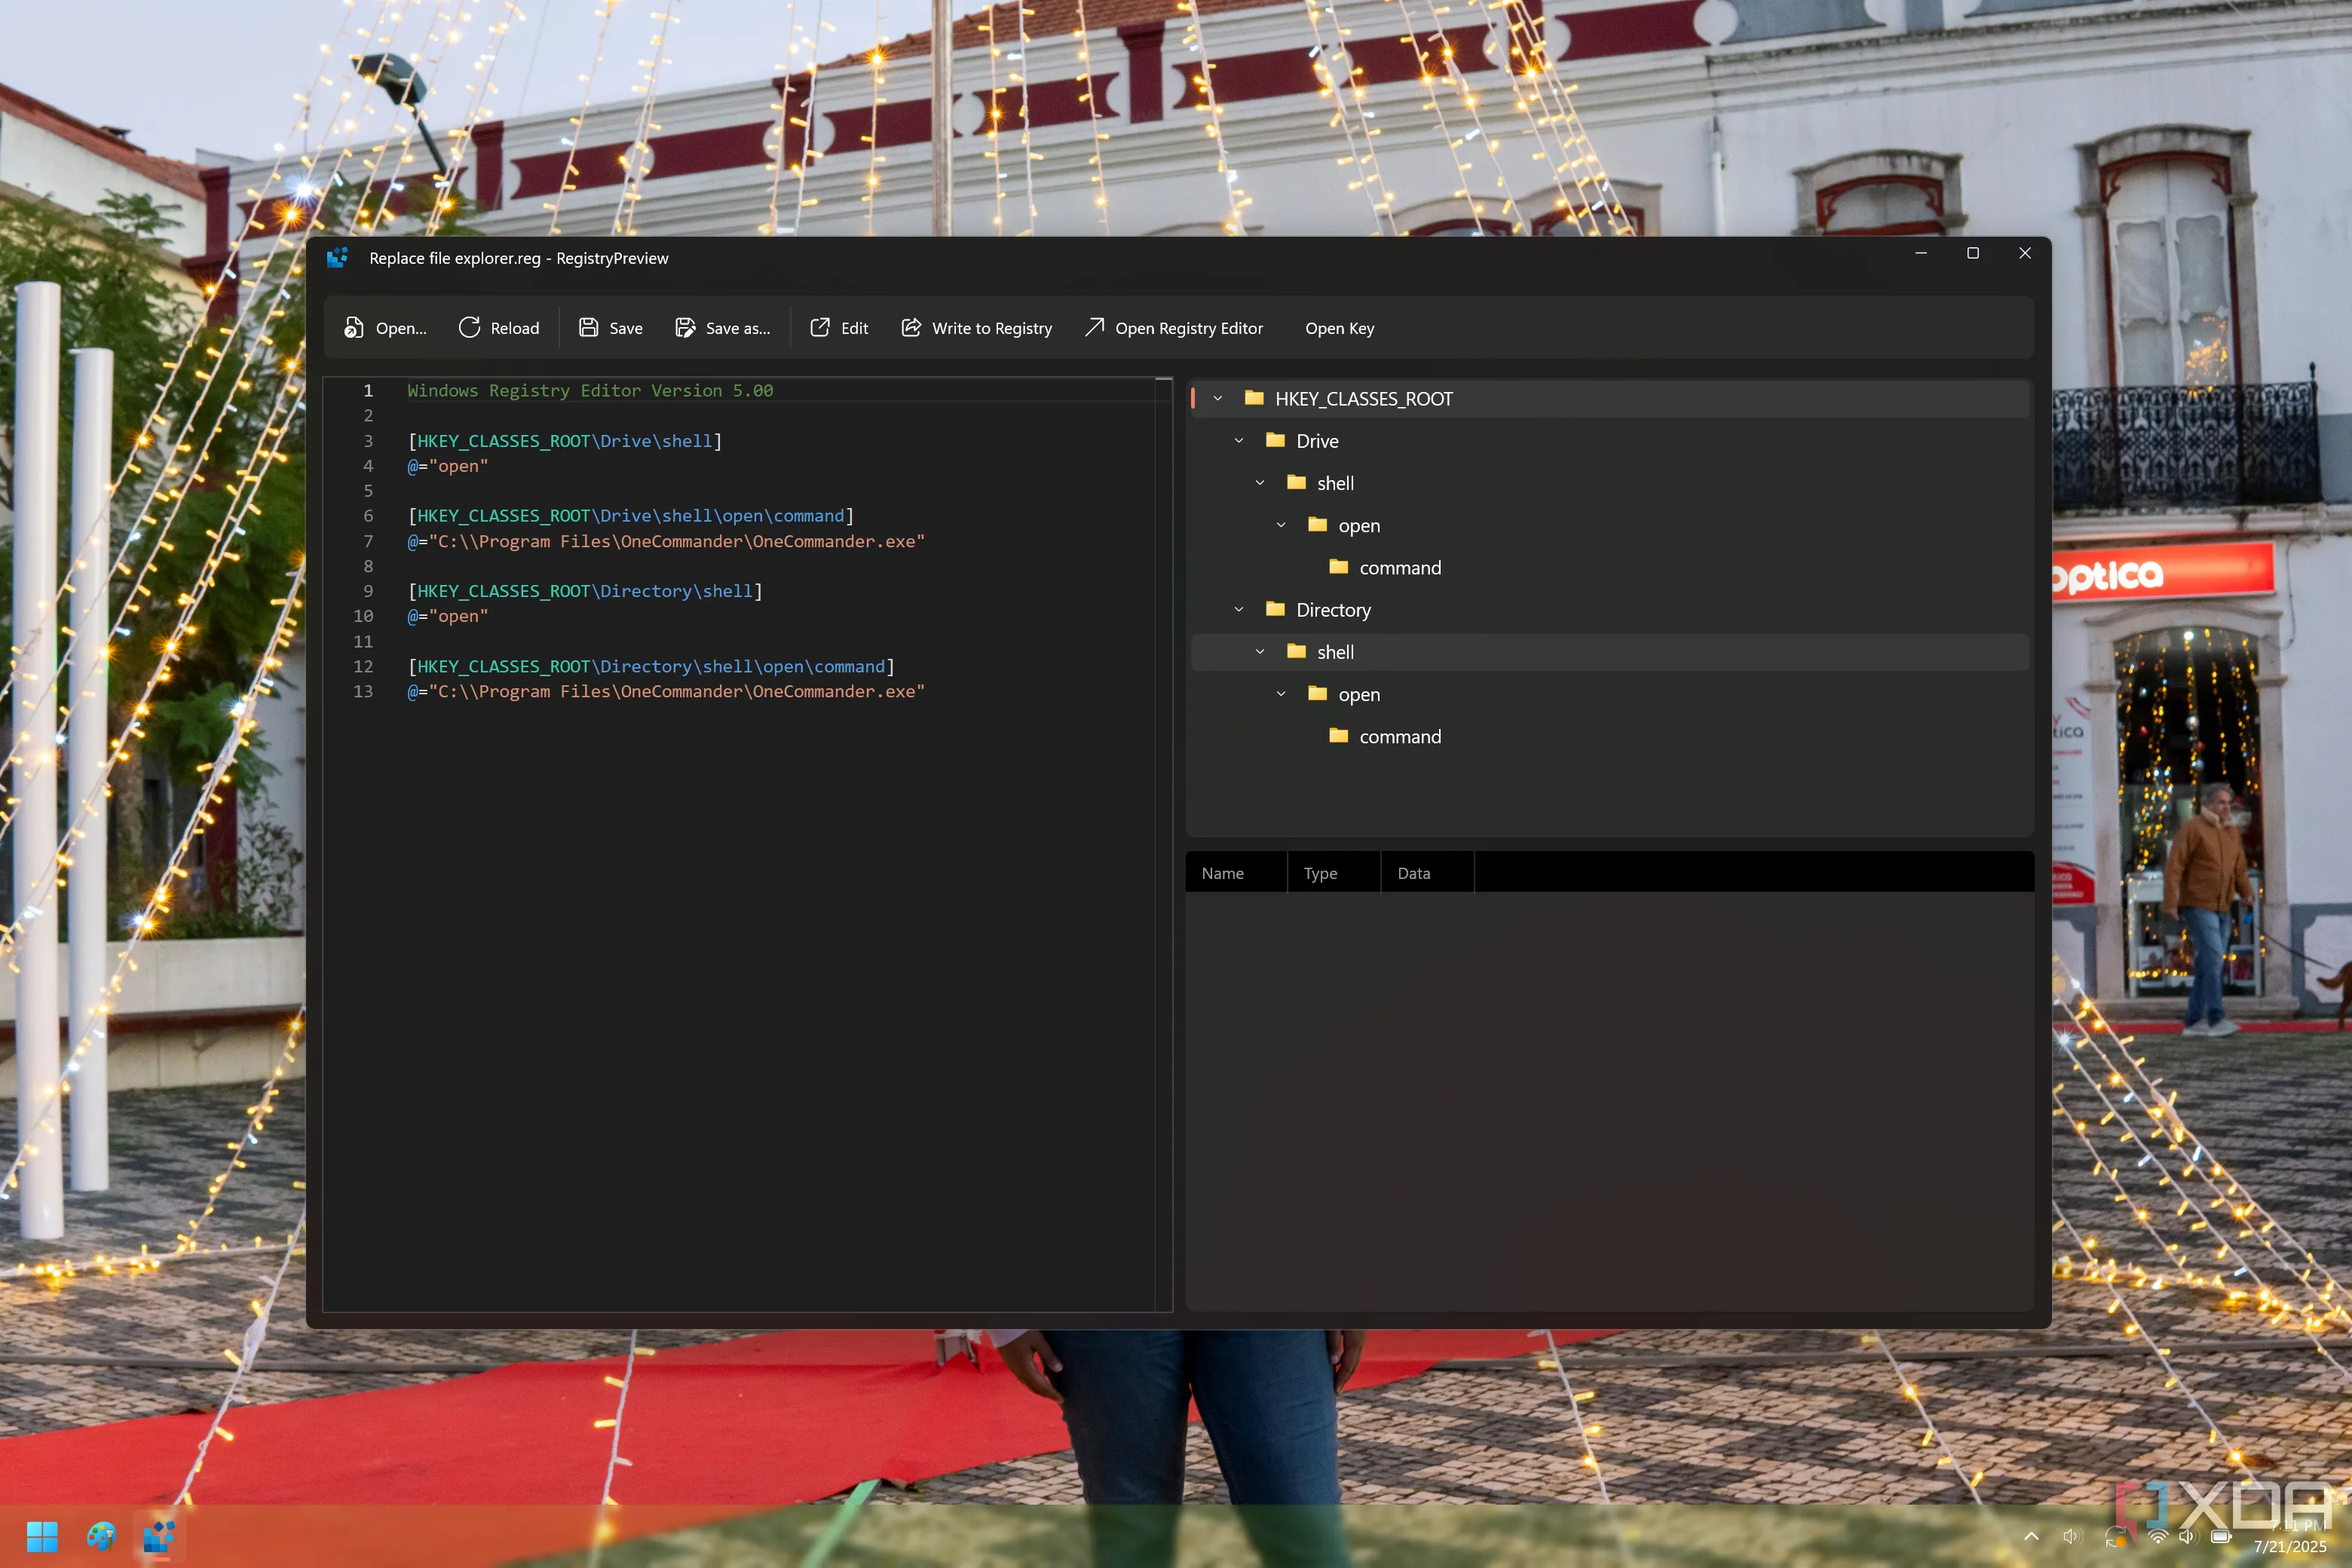This screenshot has width=2352, height=1568.
Task: Click the Save floppy disk icon
Action: coord(589,328)
